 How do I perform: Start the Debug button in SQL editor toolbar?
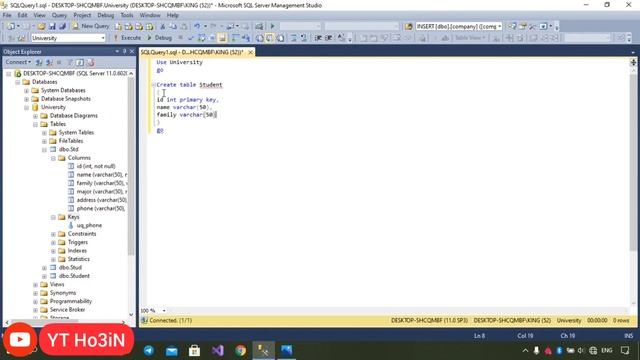[159, 38]
